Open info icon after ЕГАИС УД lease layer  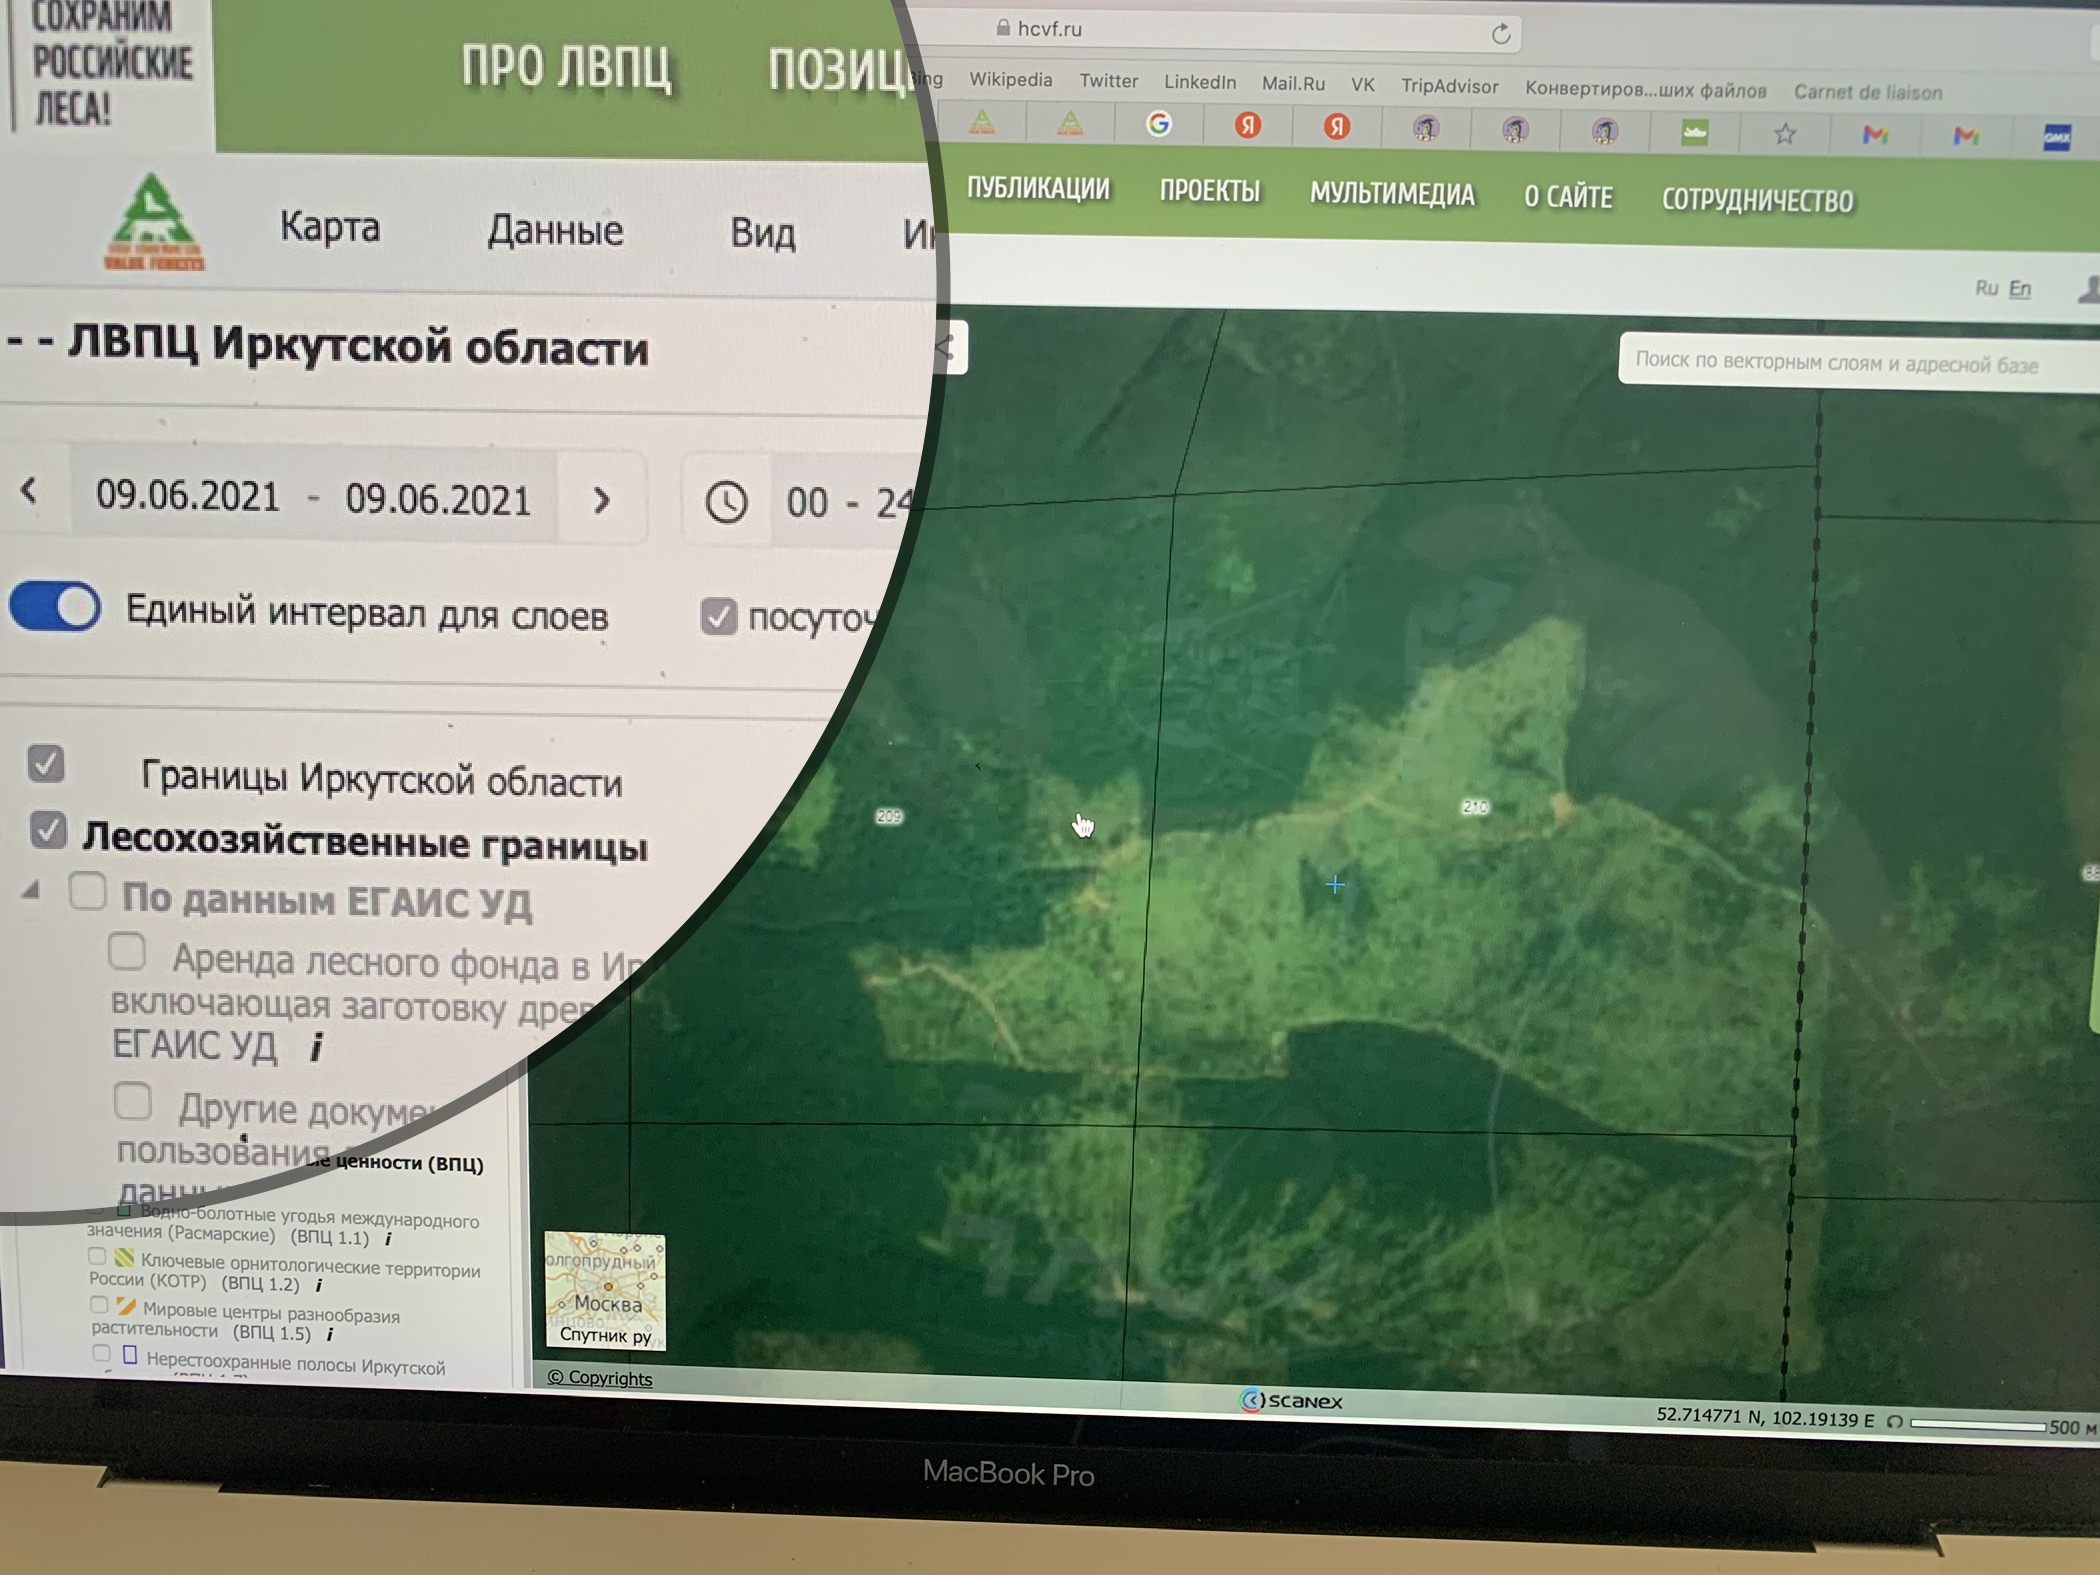[316, 1047]
